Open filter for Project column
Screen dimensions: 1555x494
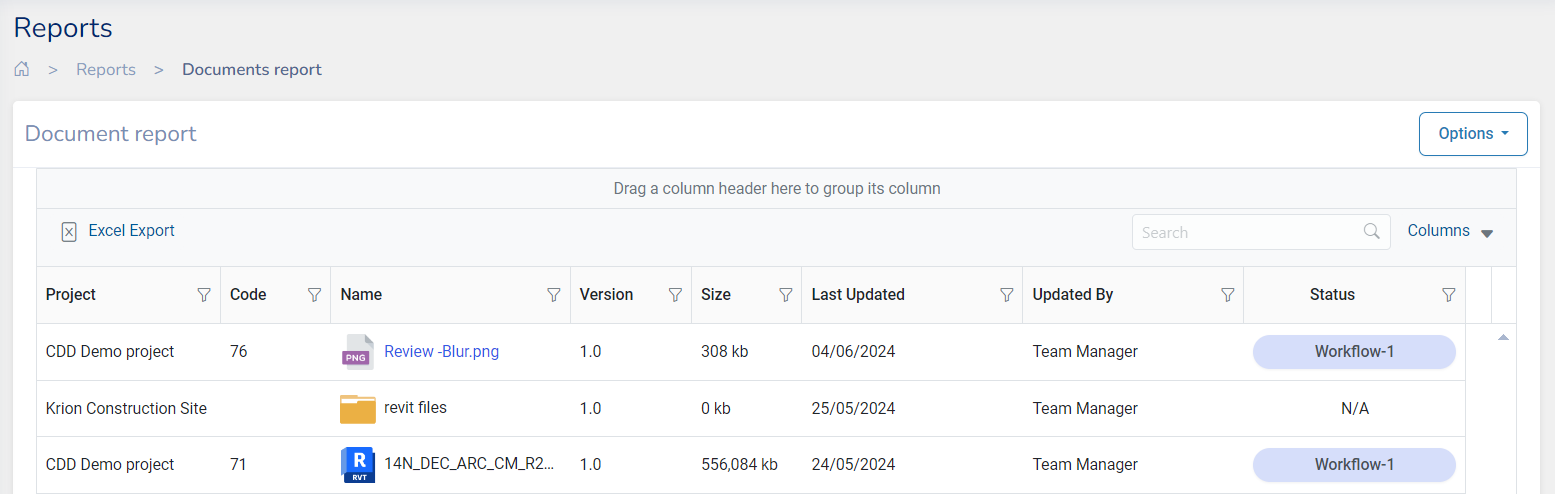[x=204, y=295]
